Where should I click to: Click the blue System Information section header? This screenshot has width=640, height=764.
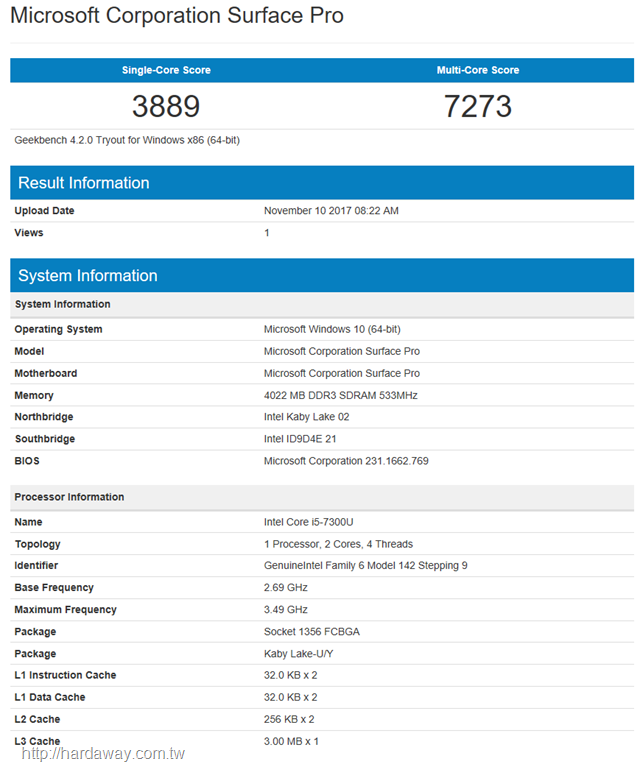click(x=322, y=275)
